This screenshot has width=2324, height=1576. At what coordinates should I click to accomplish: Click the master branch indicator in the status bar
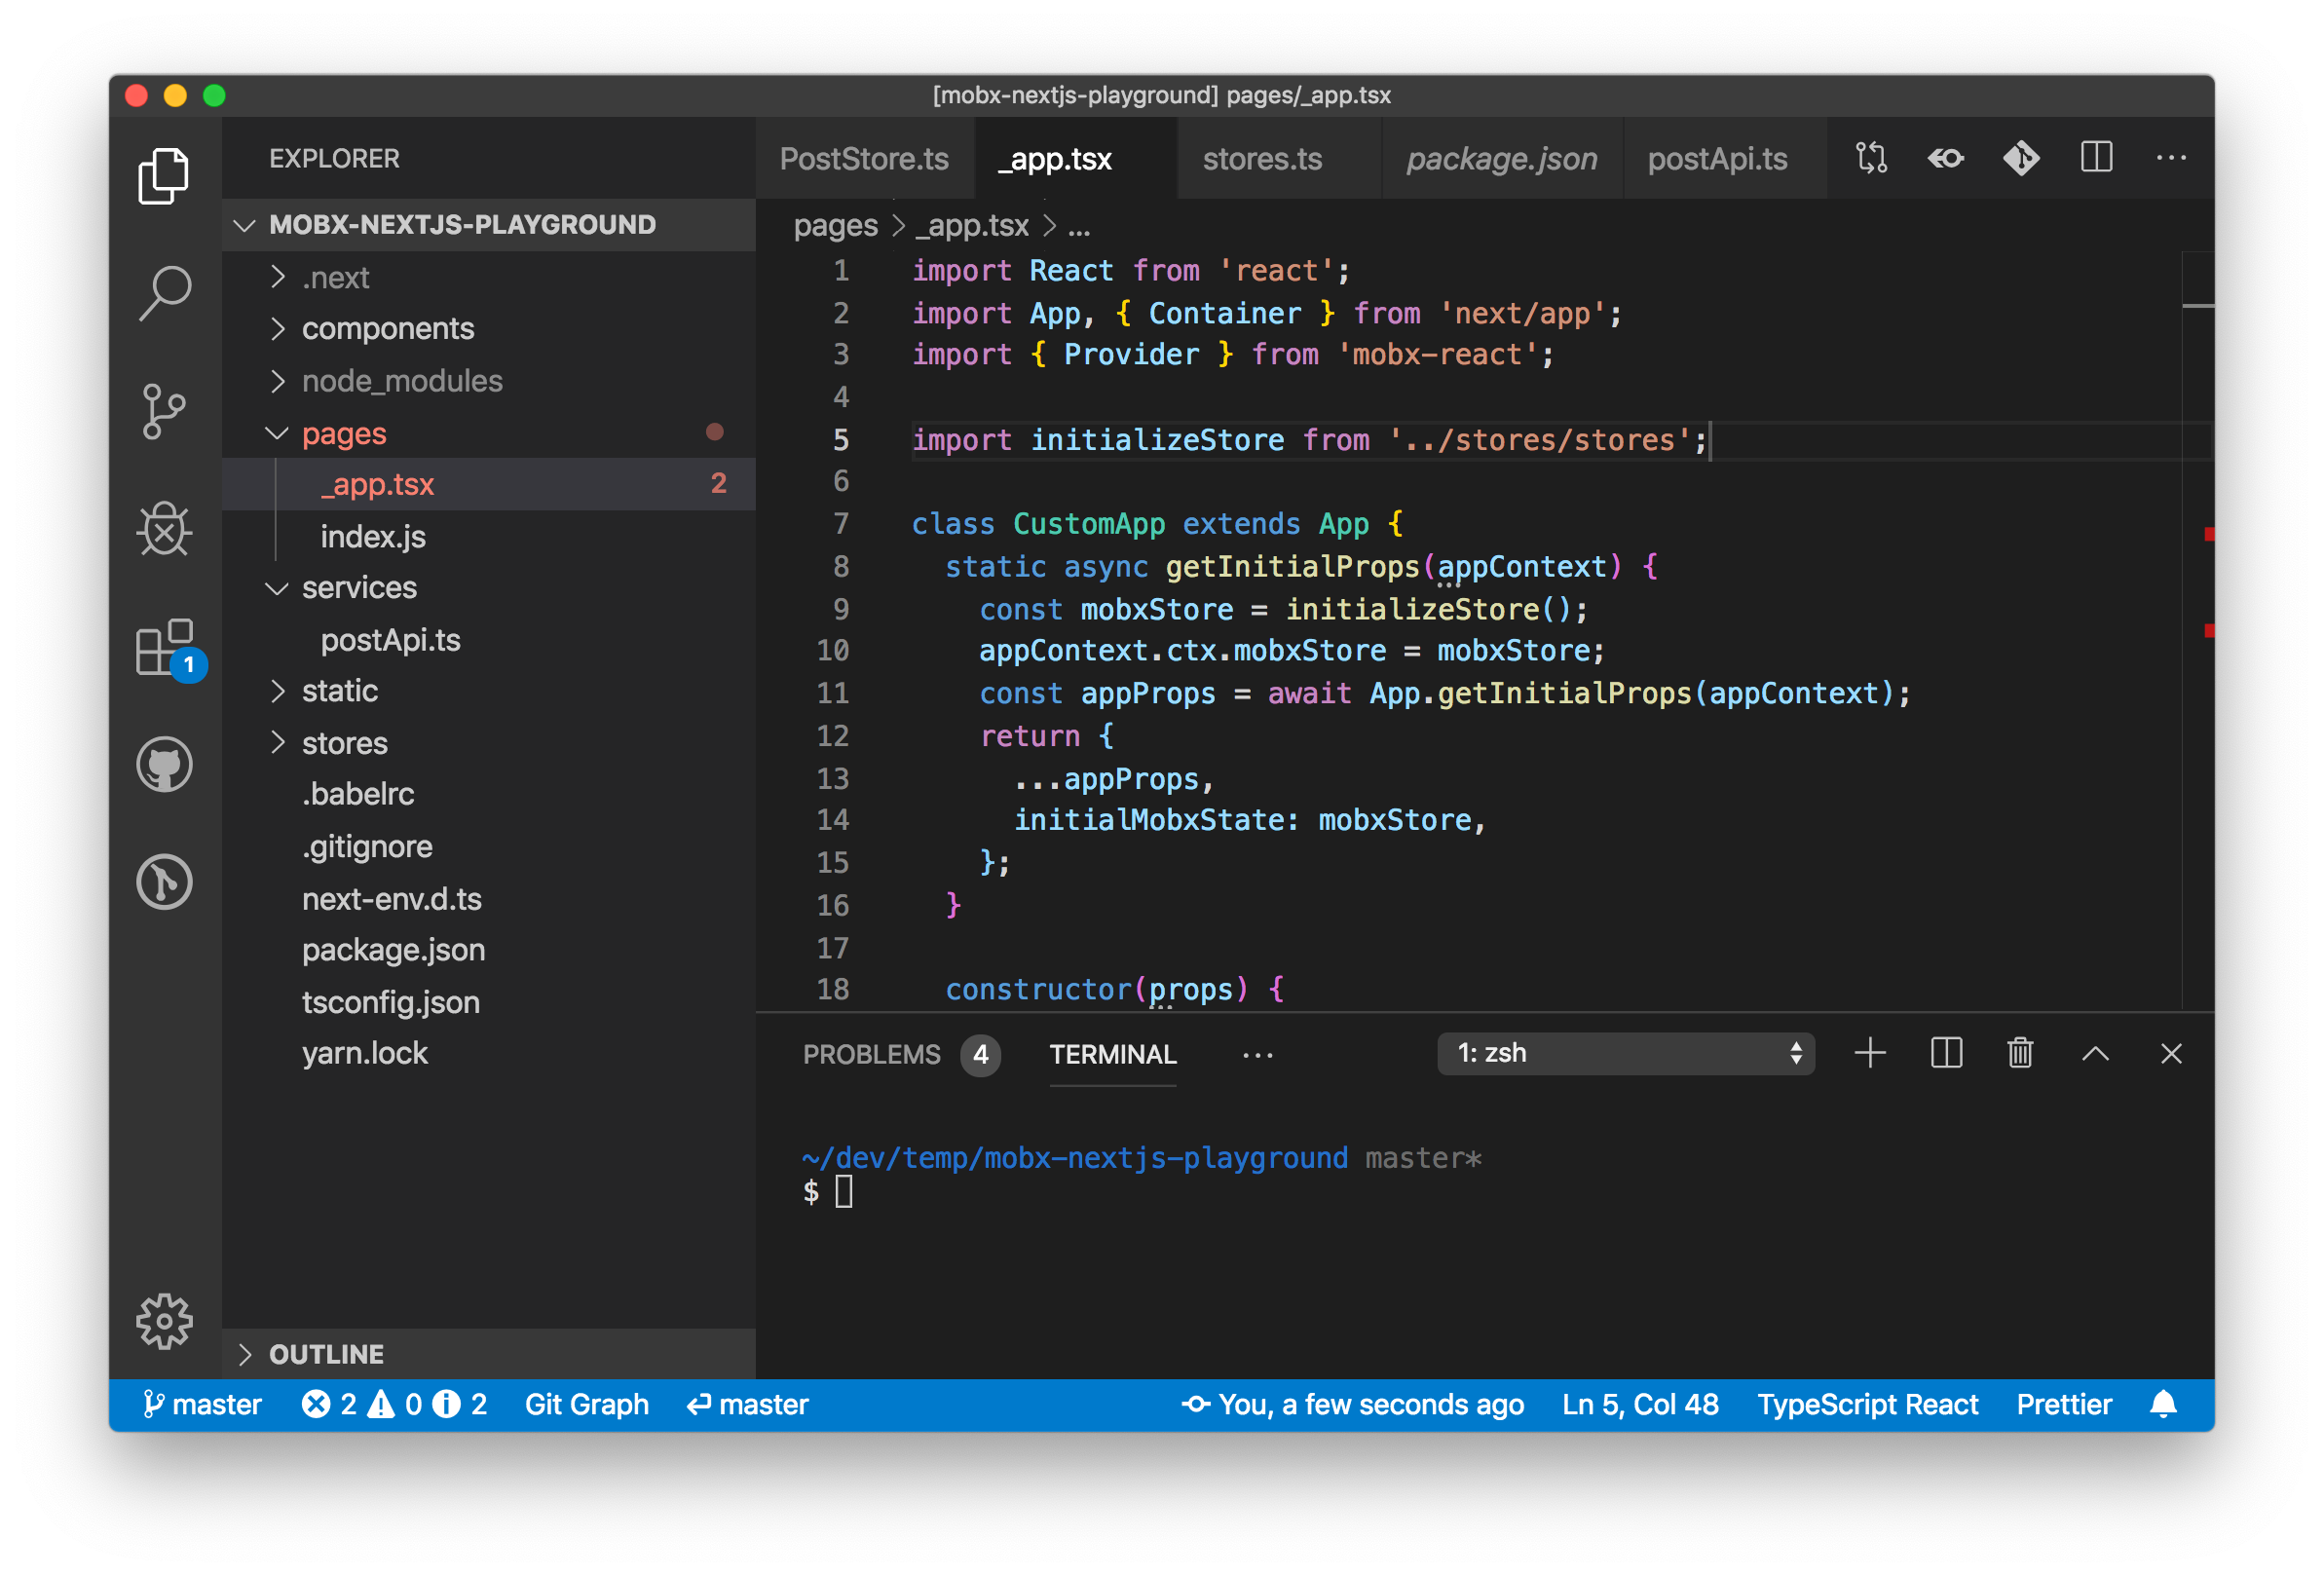point(203,1404)
